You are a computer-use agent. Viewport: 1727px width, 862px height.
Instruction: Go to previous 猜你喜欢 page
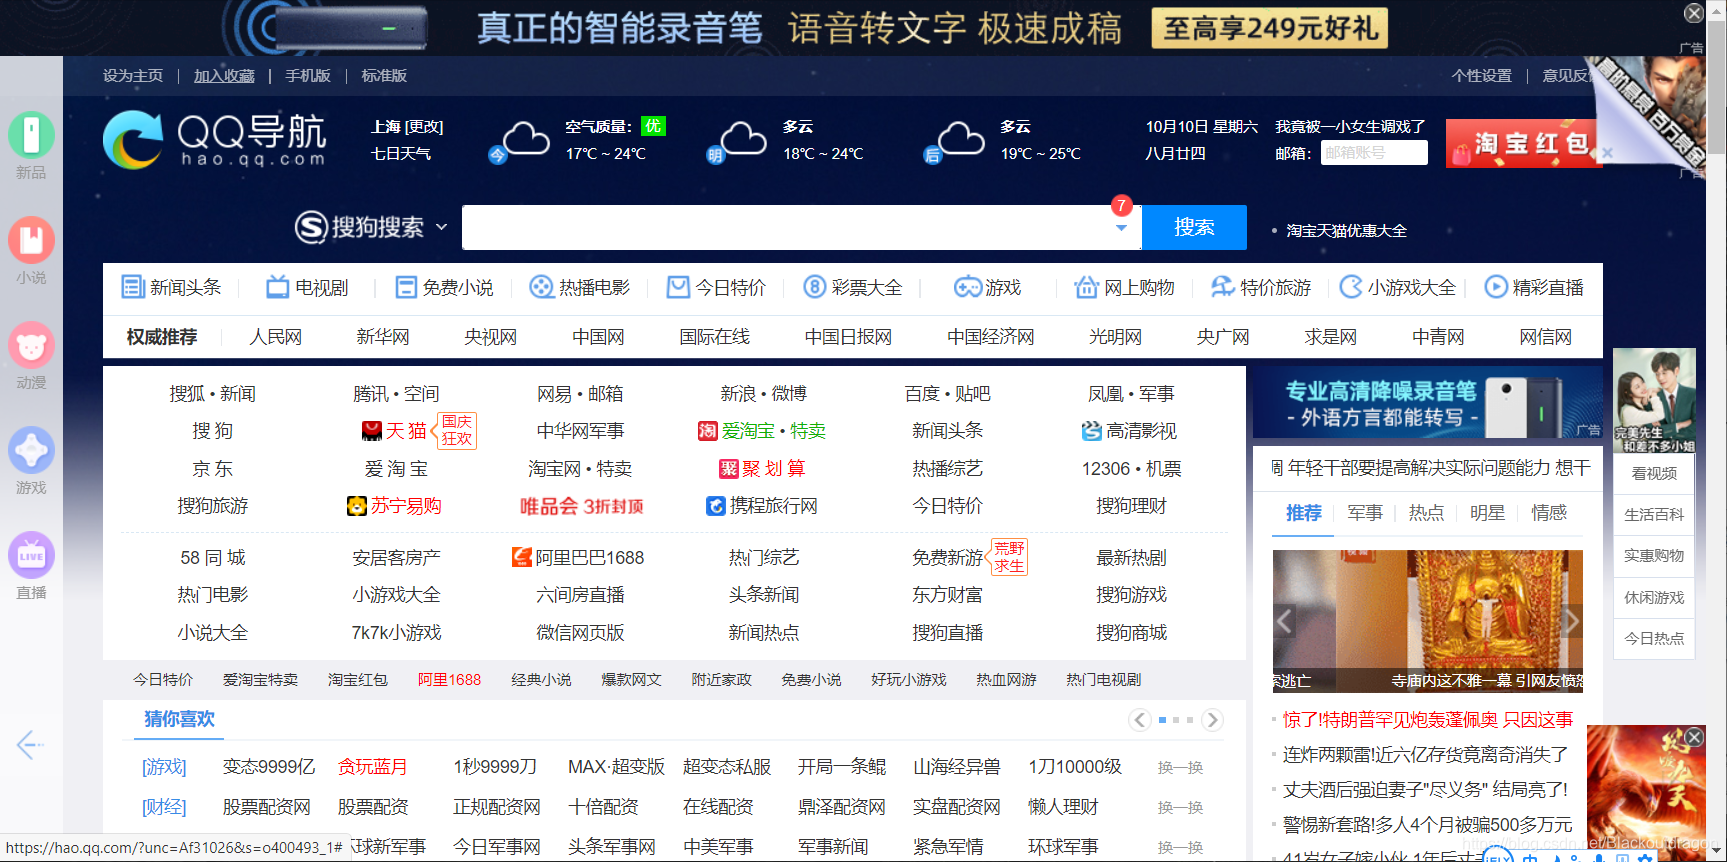point(1139,720)
